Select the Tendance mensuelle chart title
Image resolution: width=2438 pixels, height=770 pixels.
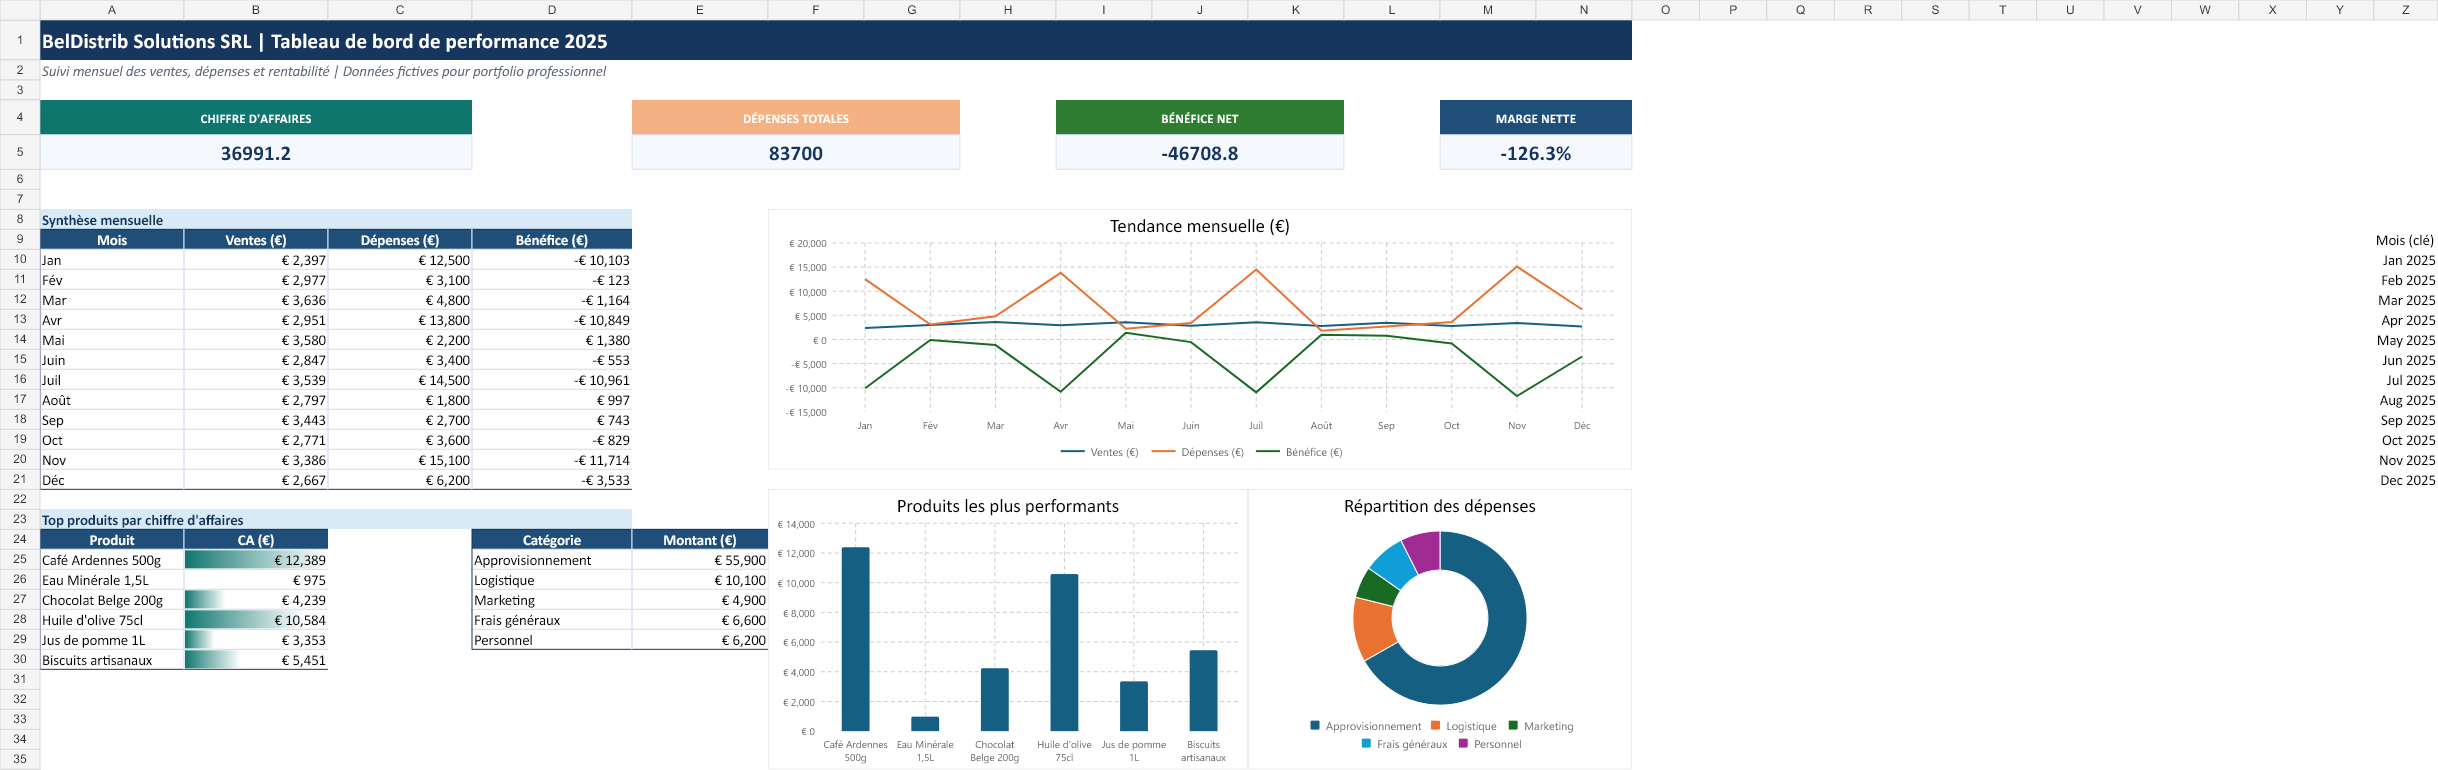click(1200, 226)
